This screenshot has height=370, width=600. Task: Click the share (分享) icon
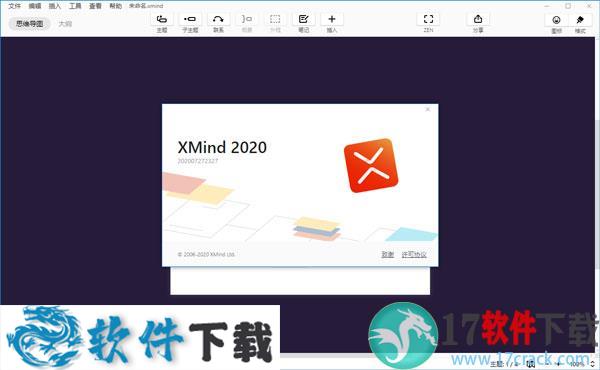(x=478, y=19)
